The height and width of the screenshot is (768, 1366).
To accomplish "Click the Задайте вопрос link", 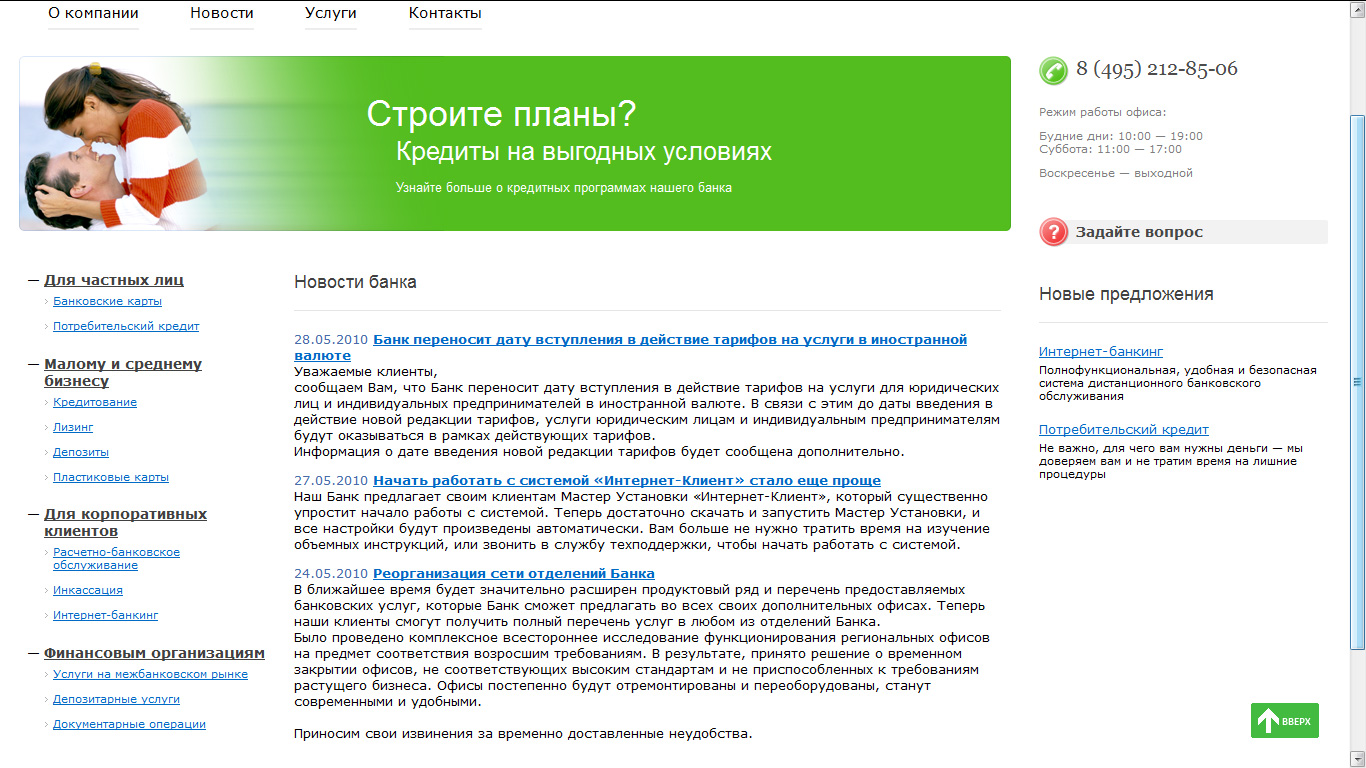I will [1139, 232].
